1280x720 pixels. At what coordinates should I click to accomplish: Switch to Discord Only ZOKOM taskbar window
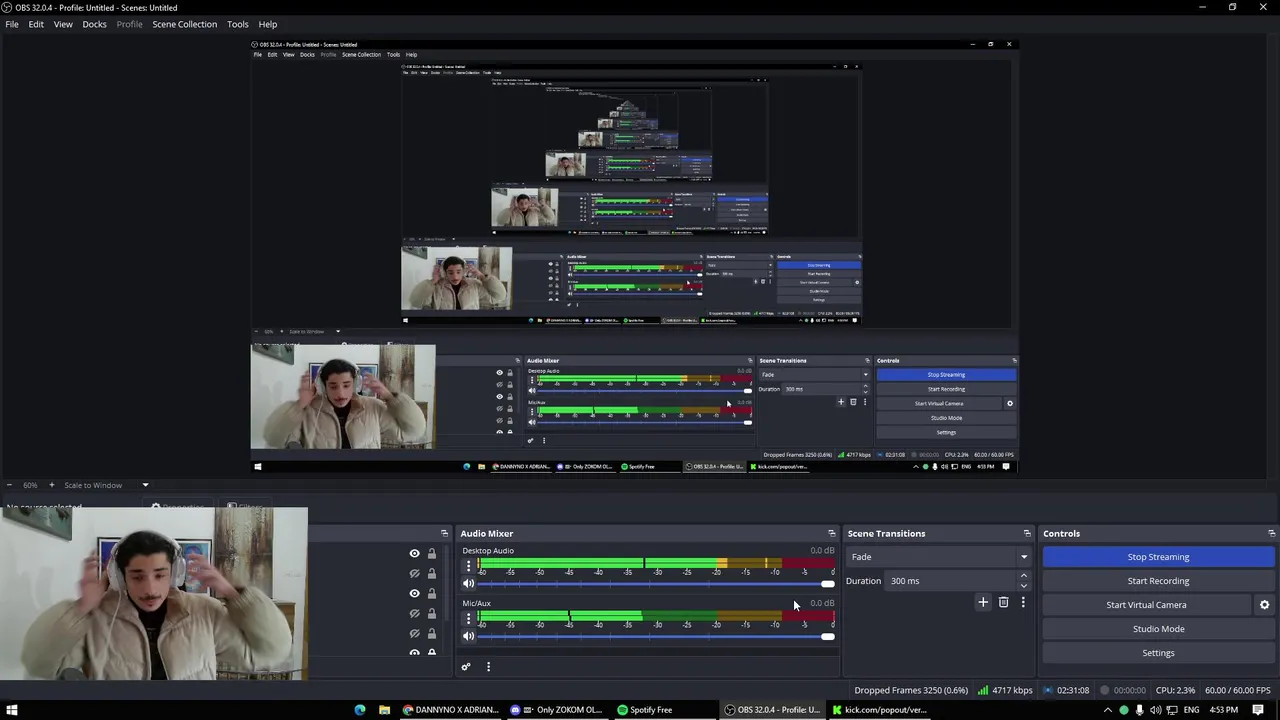(558, 710)
